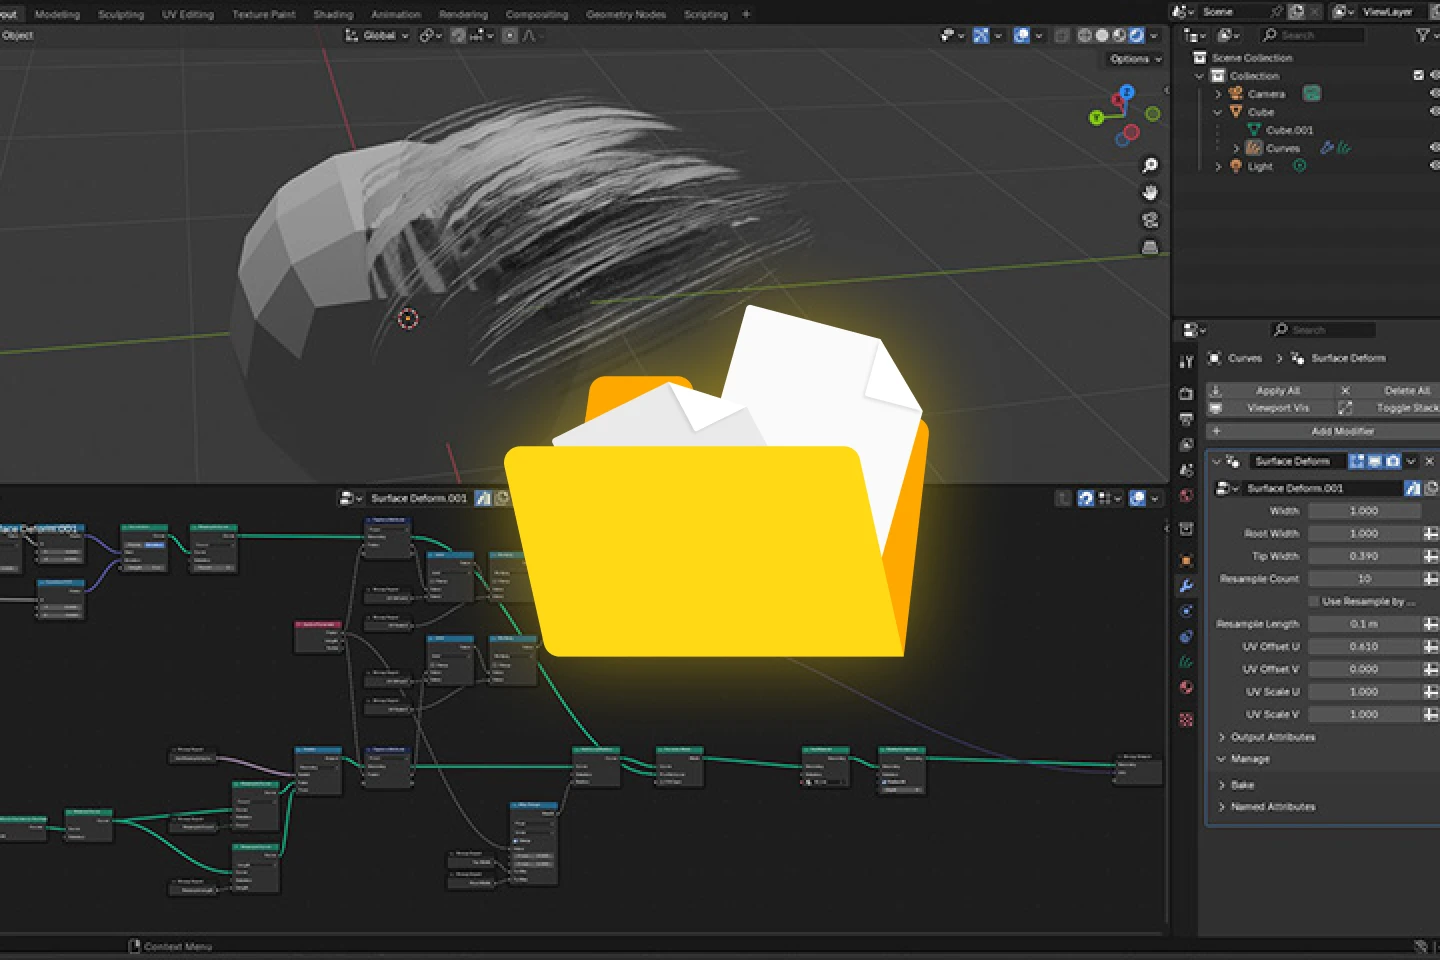Toggle modifier show in render (camera icon)
This screenshot has width=1440, height=960.
tap(1392, 461)
